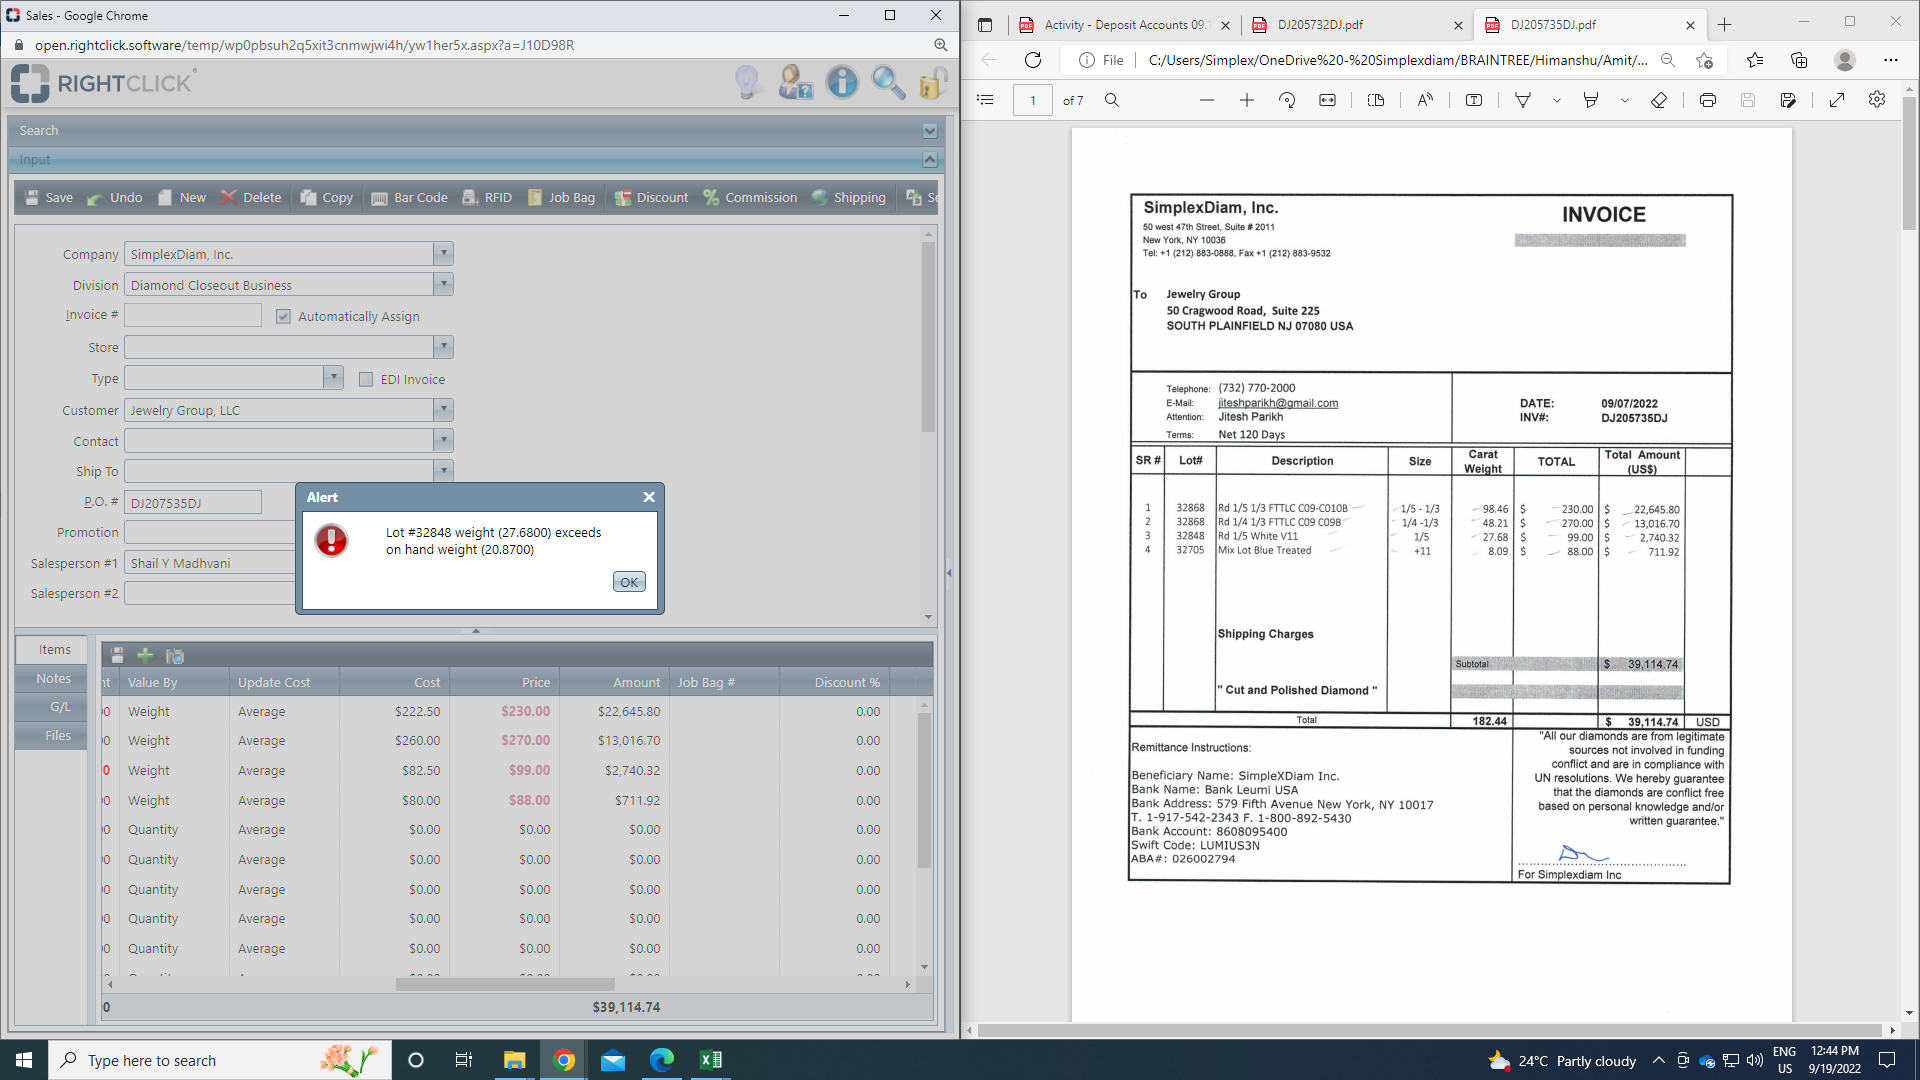
Task: Open Excel from the taskbar
Action: pos(711,1060)
